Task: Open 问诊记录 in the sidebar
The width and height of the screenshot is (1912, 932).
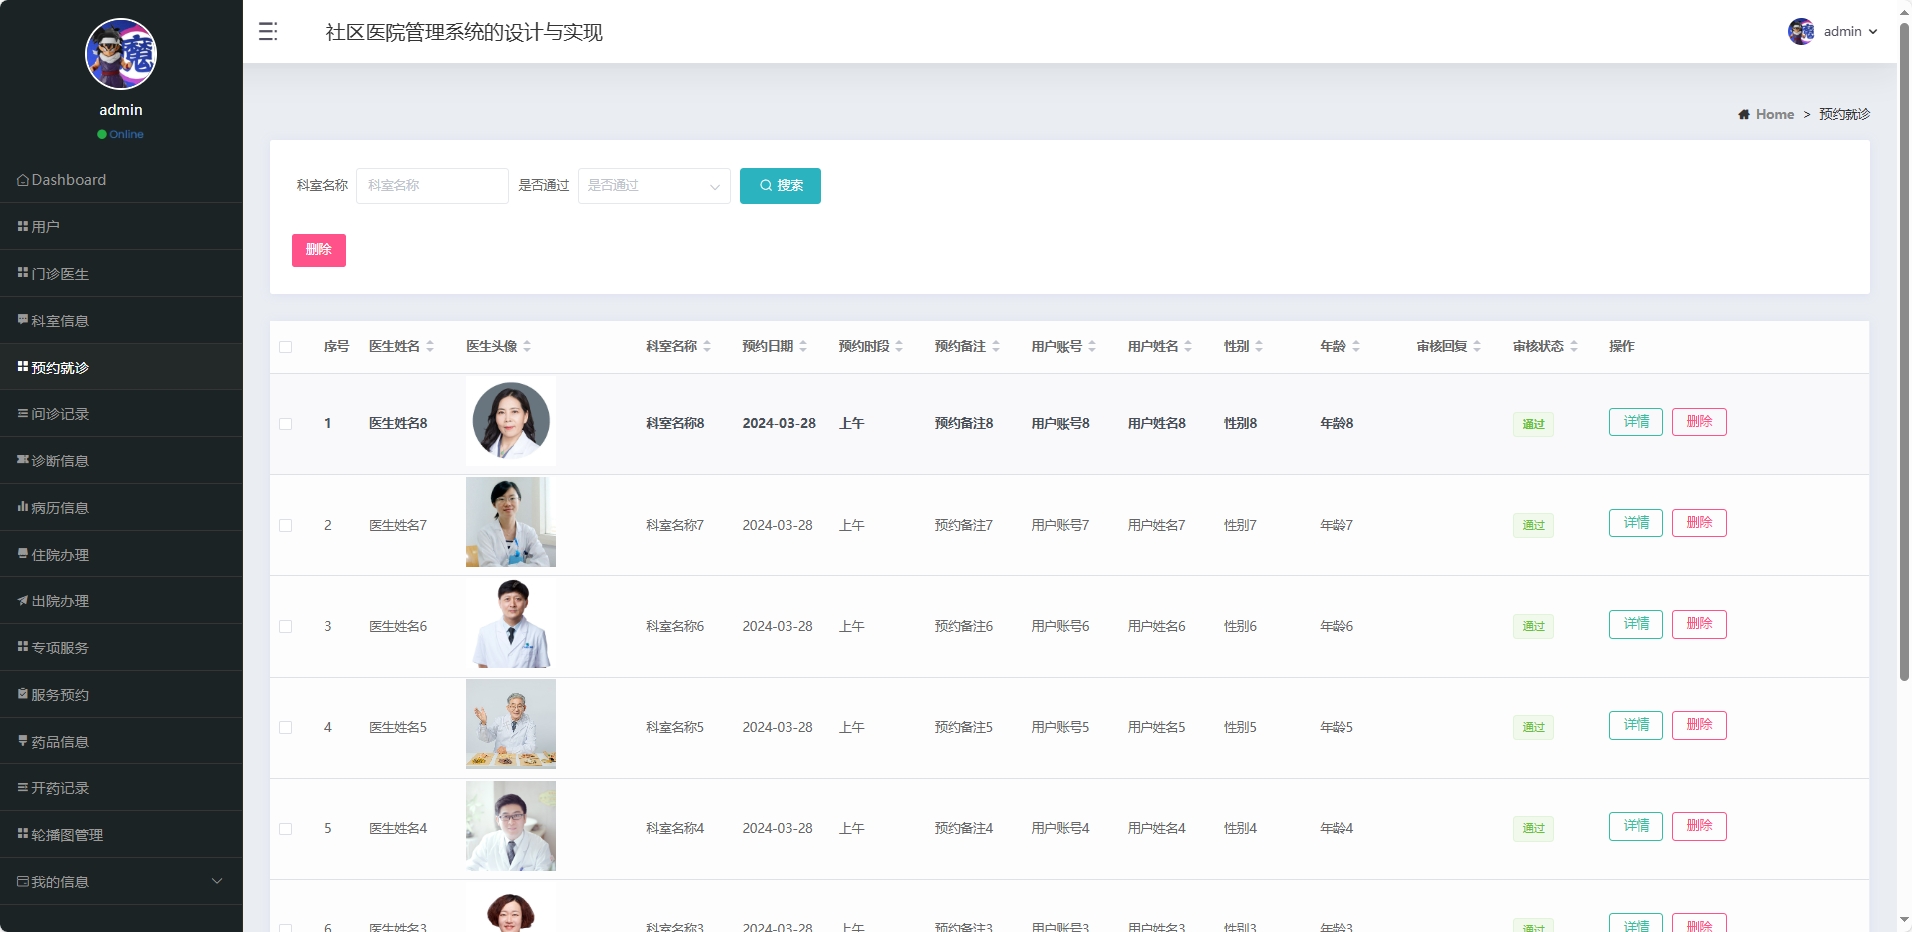Action: 121,414
